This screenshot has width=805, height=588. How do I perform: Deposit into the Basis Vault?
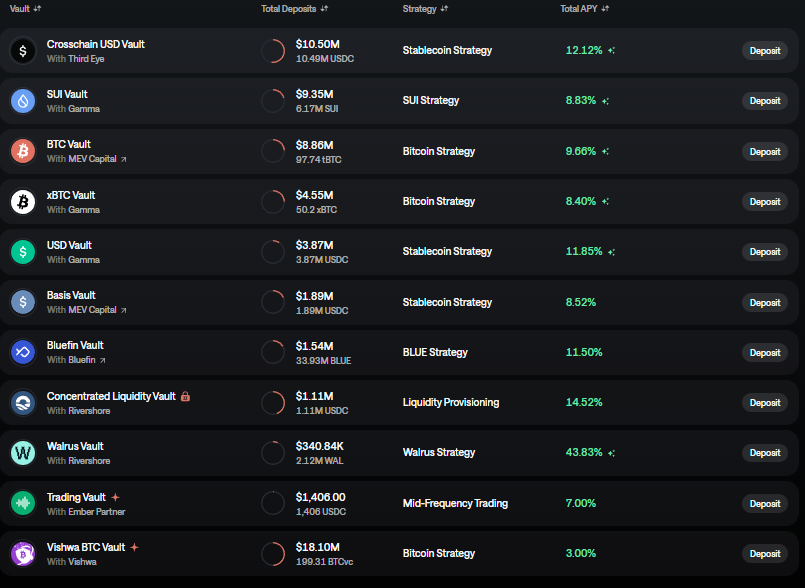click(x=765, y=302)
